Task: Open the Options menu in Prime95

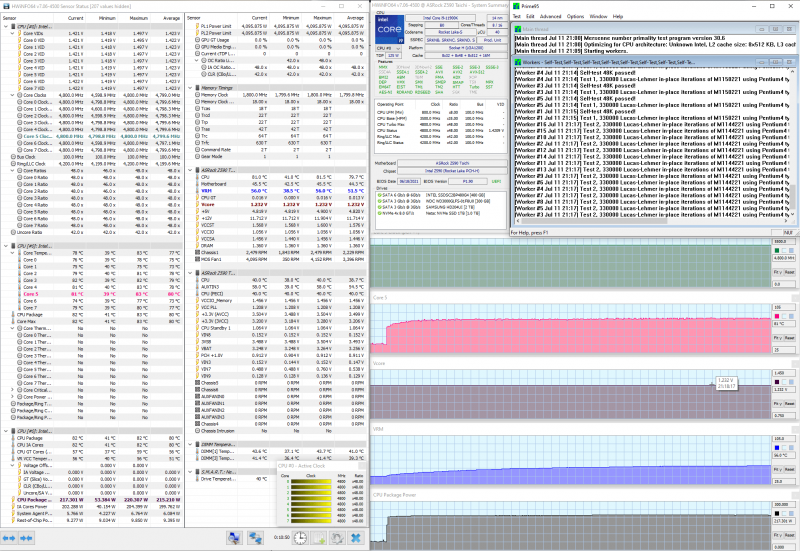Action: pyautogui.click(x=575, y=16)
